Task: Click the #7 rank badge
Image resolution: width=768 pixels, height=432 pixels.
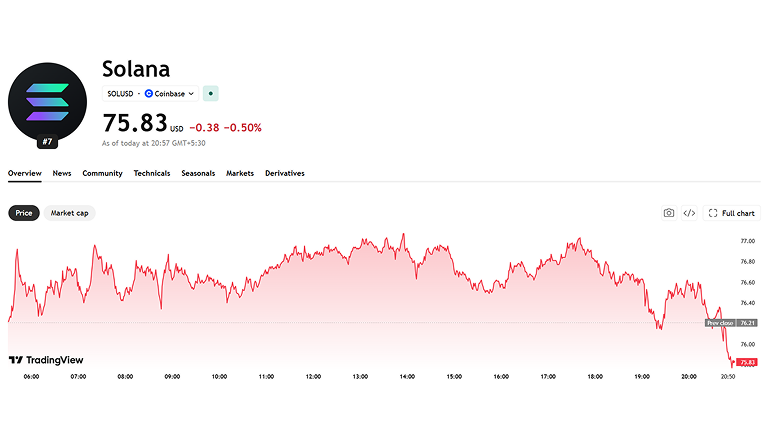Action: [x=48, y=142]
